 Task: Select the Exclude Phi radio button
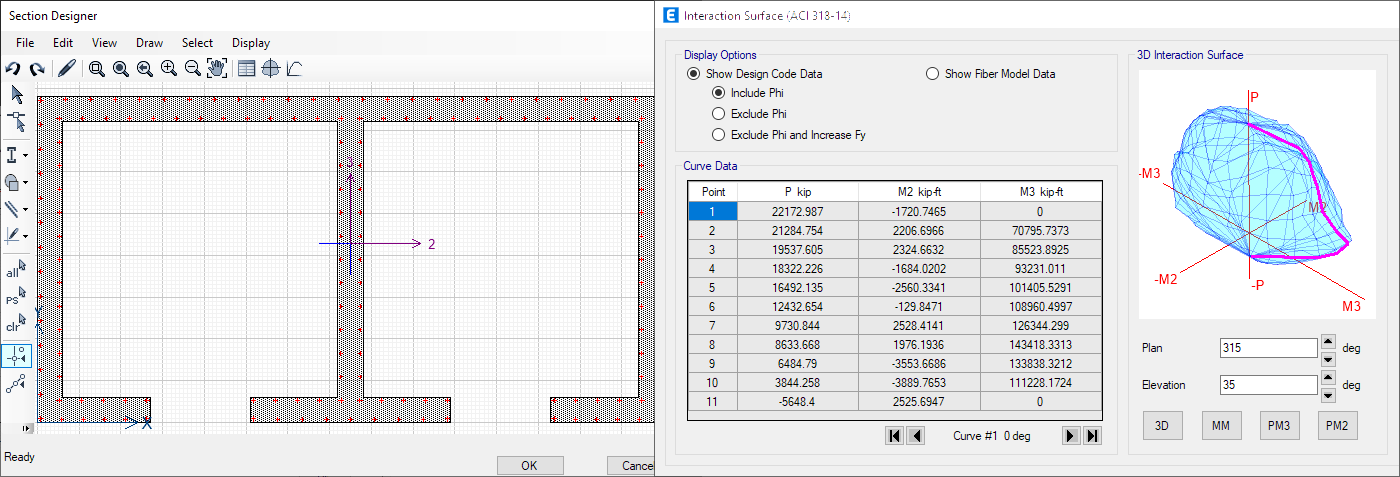pyautogui.click(x=718, y=114)
